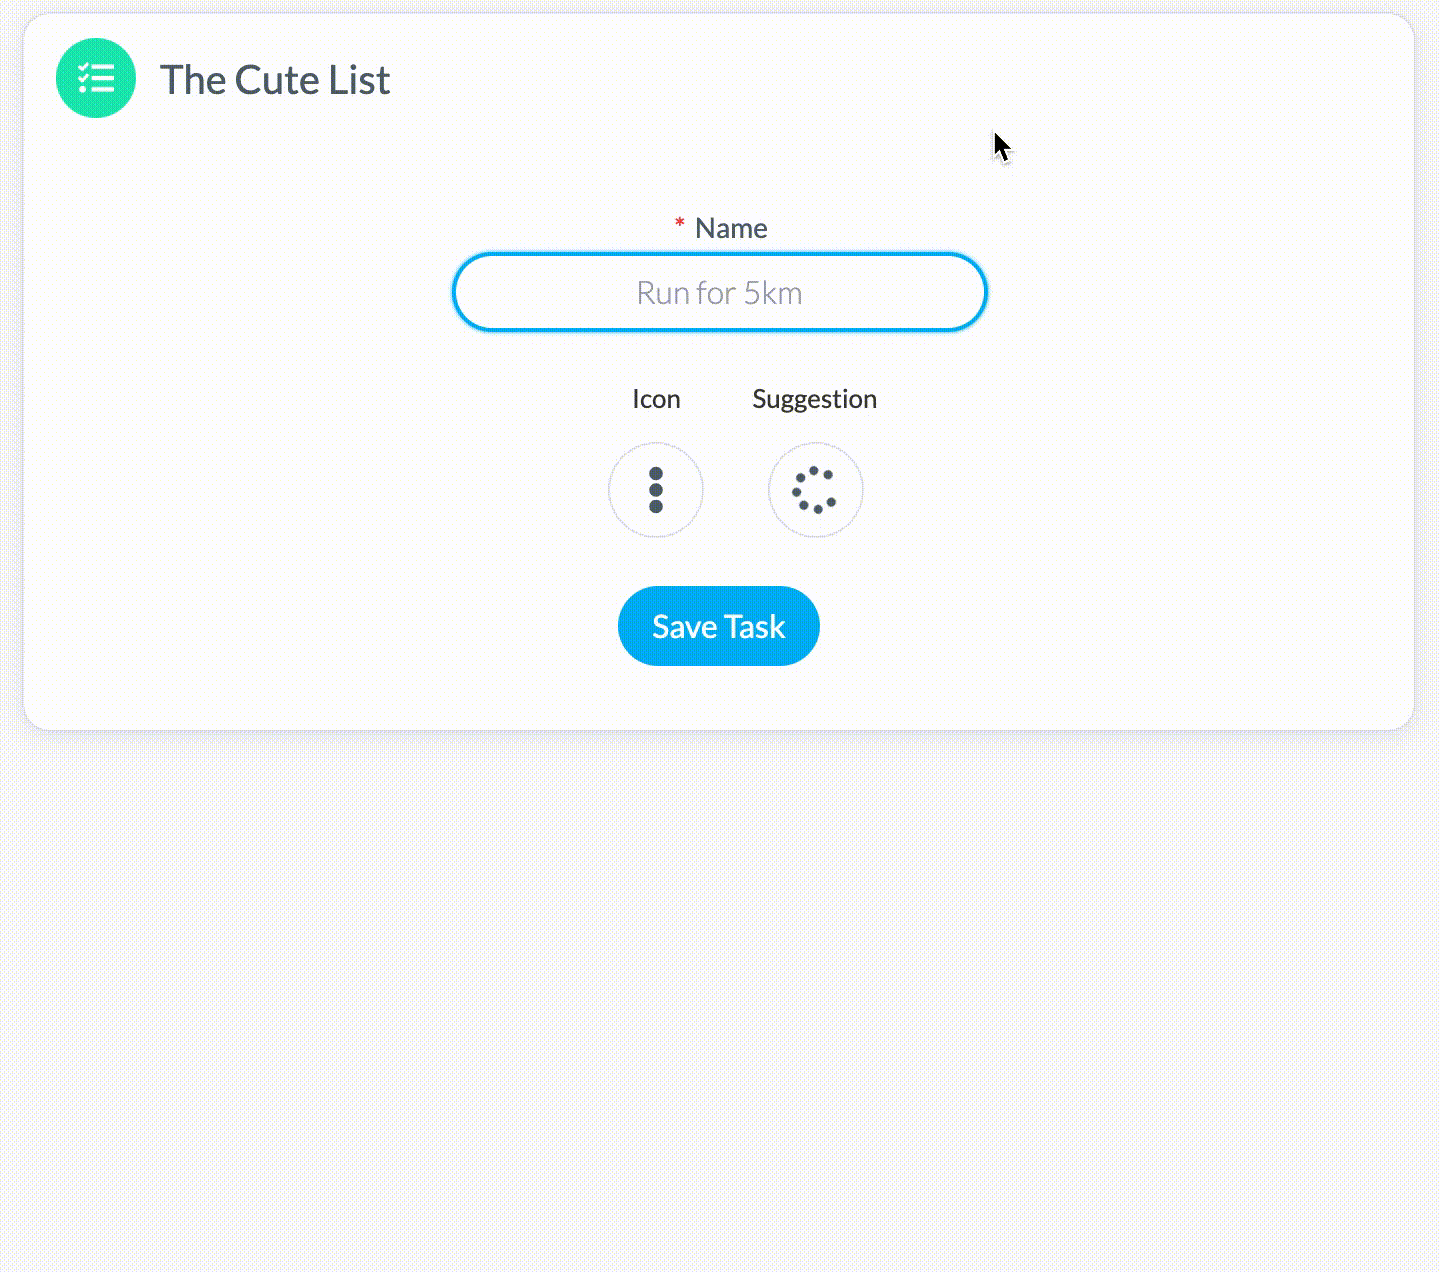Click the teal round app logo
The height and width of the screenshot is (1272, 1440).
96,78
